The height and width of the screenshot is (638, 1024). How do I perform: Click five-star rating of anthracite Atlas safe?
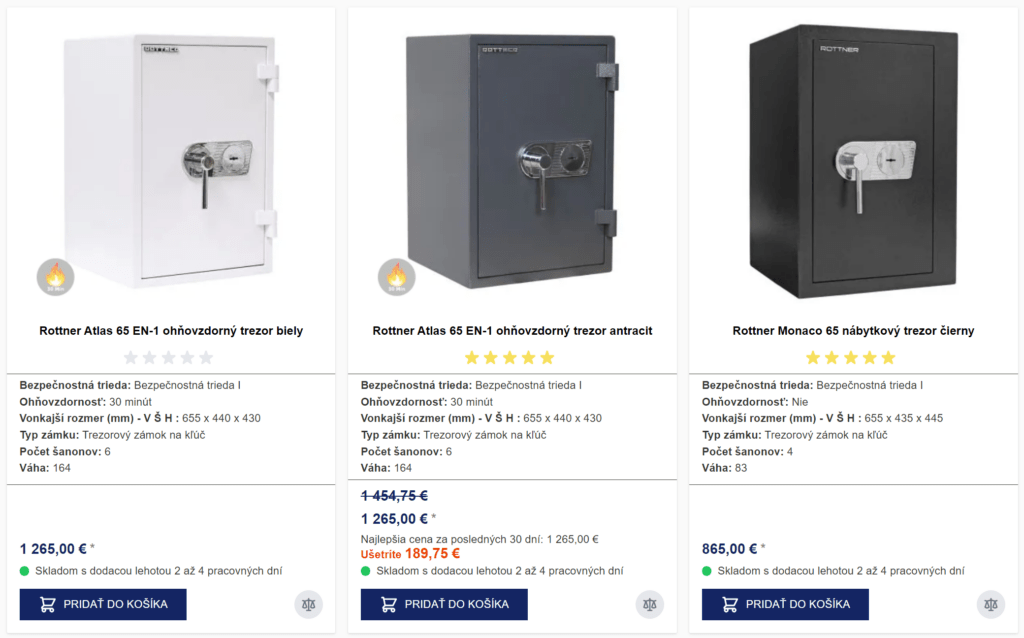point(509,357)
